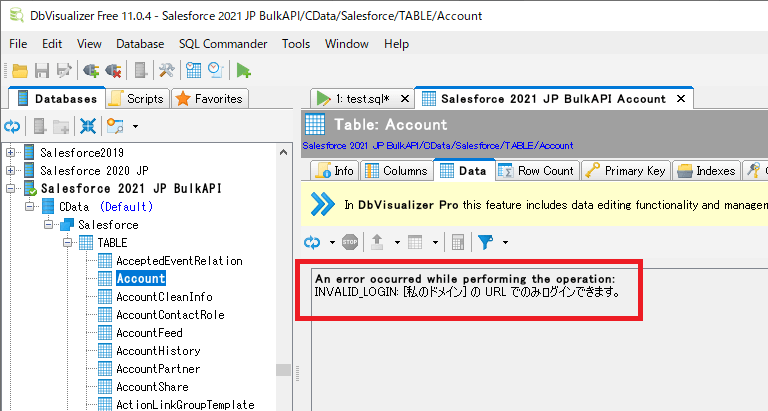Open the Indexes sub-tab
The height and width of the screenshot is (411, 768).
tap(706, 170)
